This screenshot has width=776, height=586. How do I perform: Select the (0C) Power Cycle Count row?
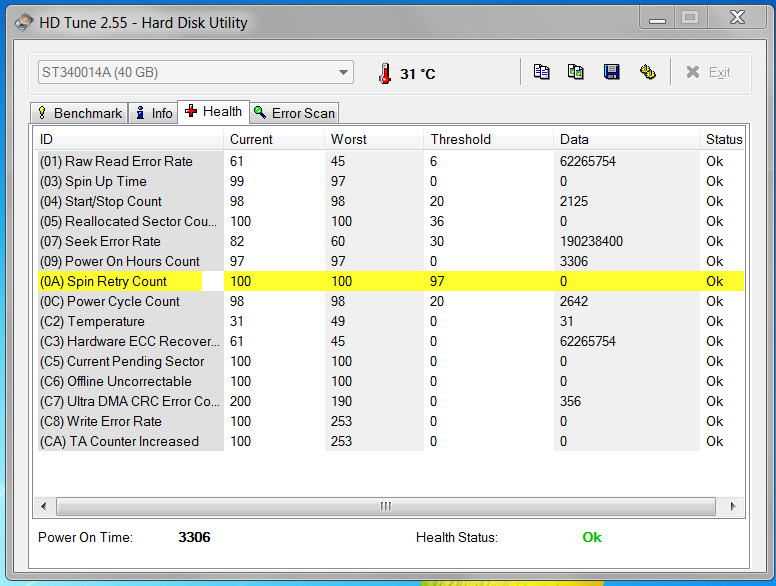click(391, 301)
